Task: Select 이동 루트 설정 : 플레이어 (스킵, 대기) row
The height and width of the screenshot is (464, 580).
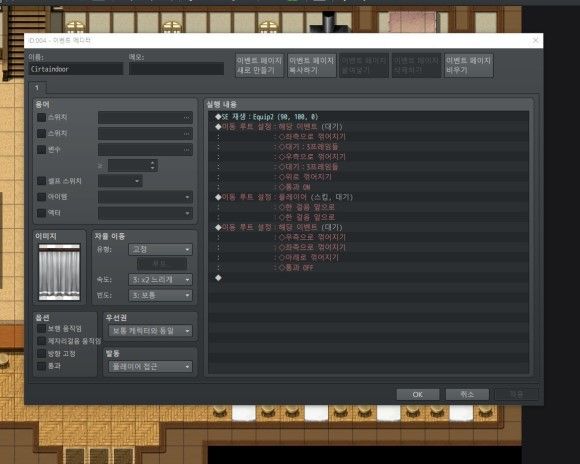Action: point(368,197)
